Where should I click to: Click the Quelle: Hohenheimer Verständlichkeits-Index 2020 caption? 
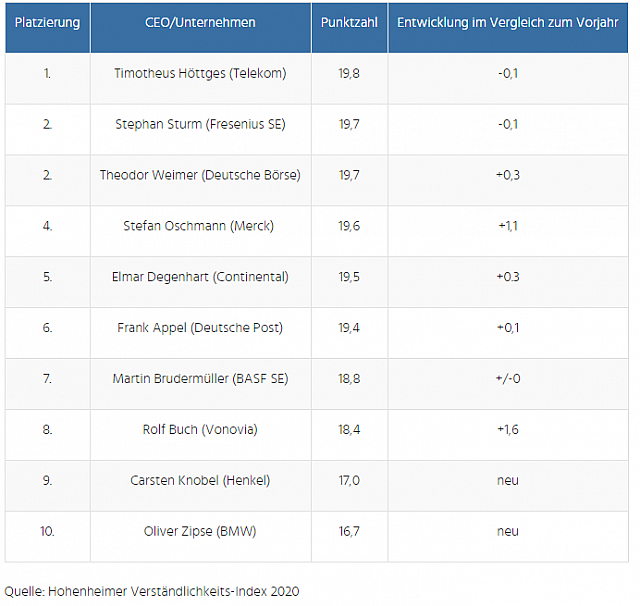click(x=151, y=591)
